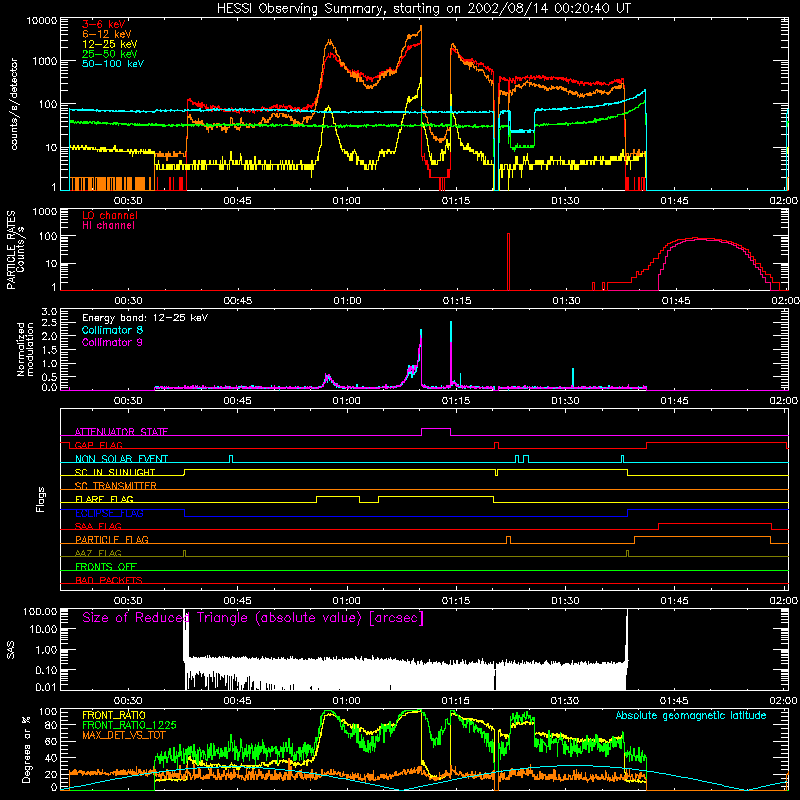This screenshot has height=800, width=800.
Task: Click the yellow 12-25 keV legend entry
Action: [x=110, y=44]
